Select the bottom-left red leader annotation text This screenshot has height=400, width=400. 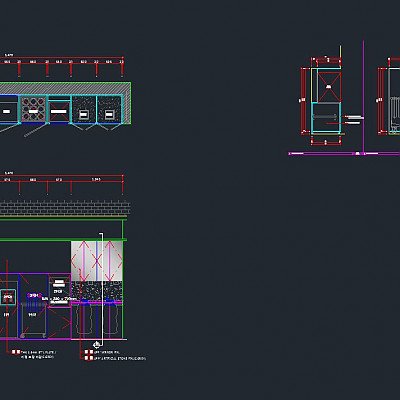[x=37, y=354]
